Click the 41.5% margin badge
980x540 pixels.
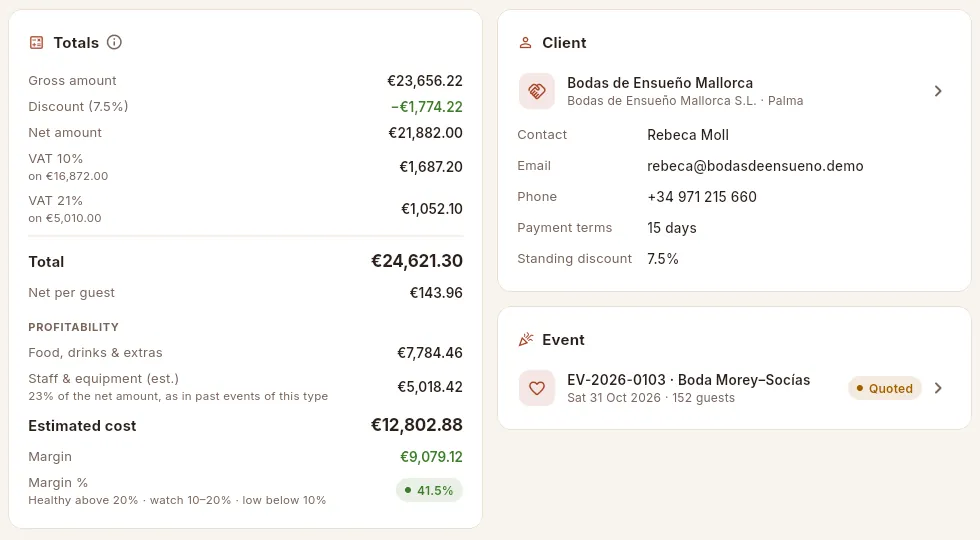pos(429,490)
